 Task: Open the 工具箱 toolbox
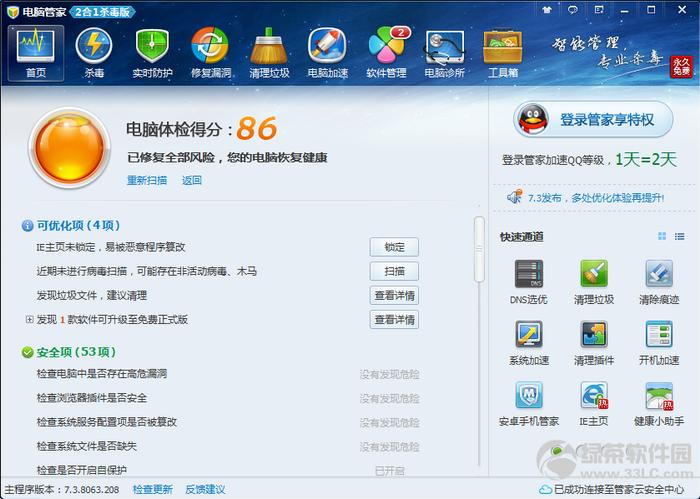pyautogui.click(x=503, y=53)
